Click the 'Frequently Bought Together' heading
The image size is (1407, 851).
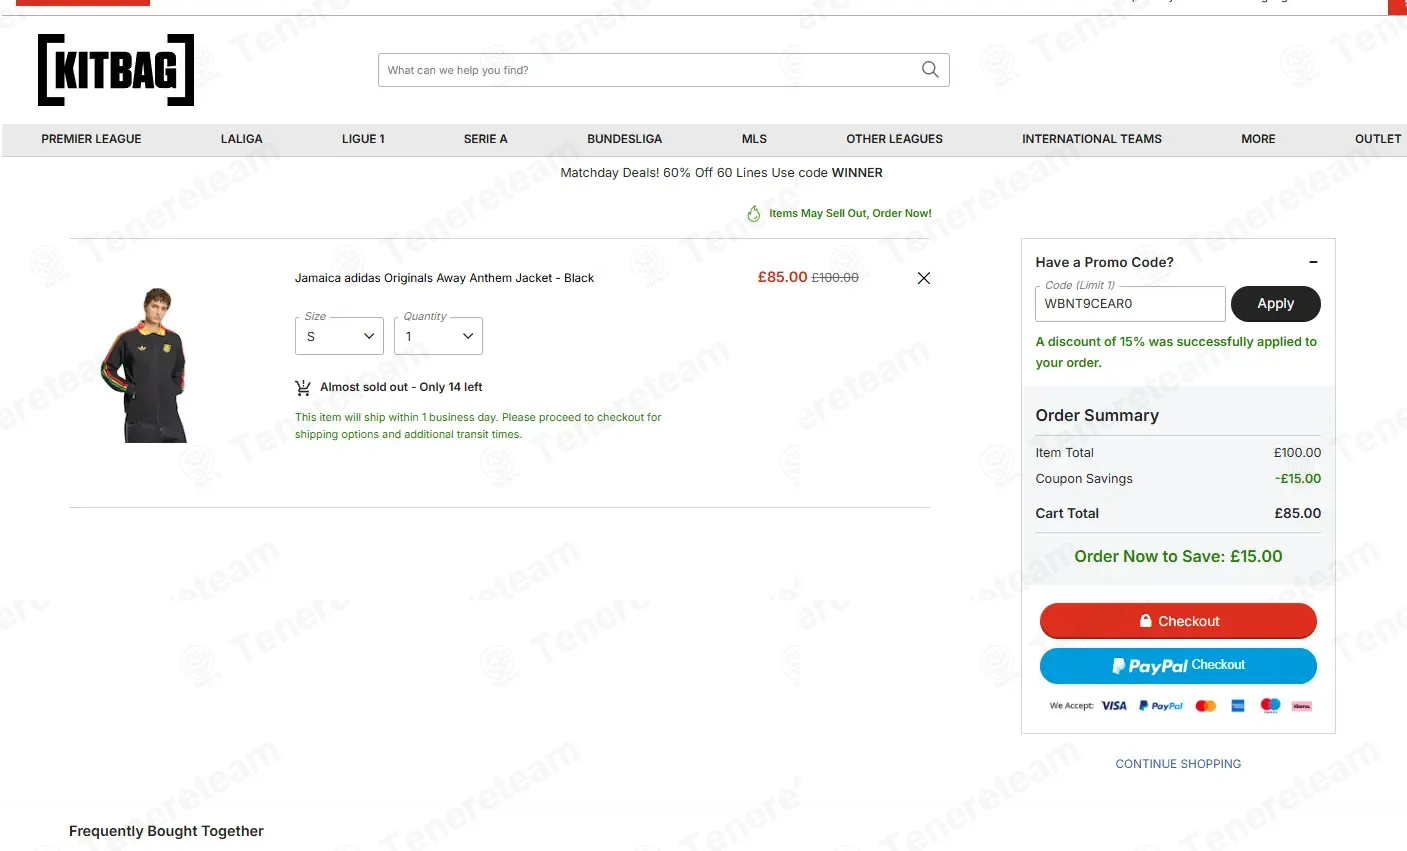click(x=166, y=831)
